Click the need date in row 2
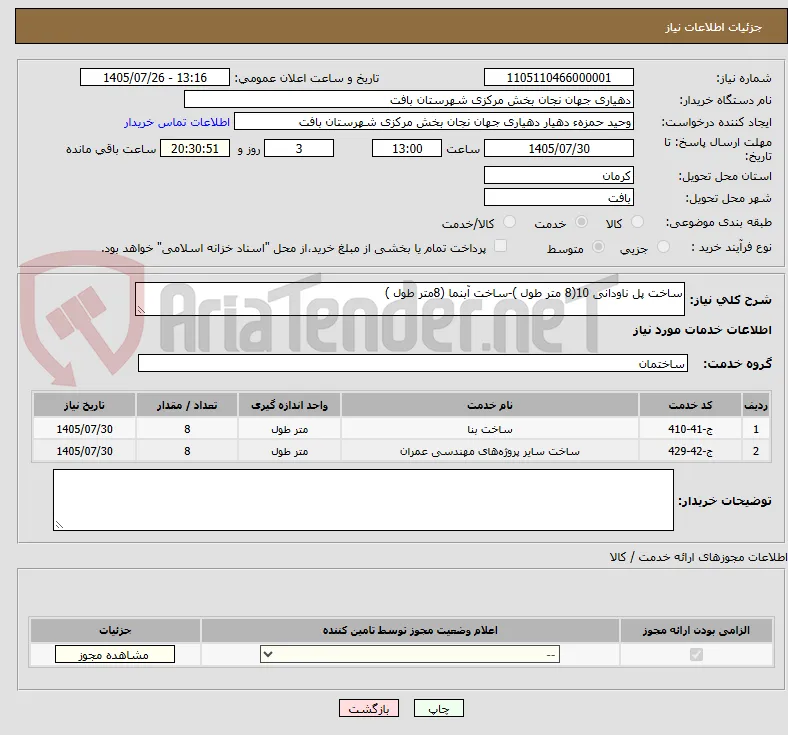 point(84,451)
